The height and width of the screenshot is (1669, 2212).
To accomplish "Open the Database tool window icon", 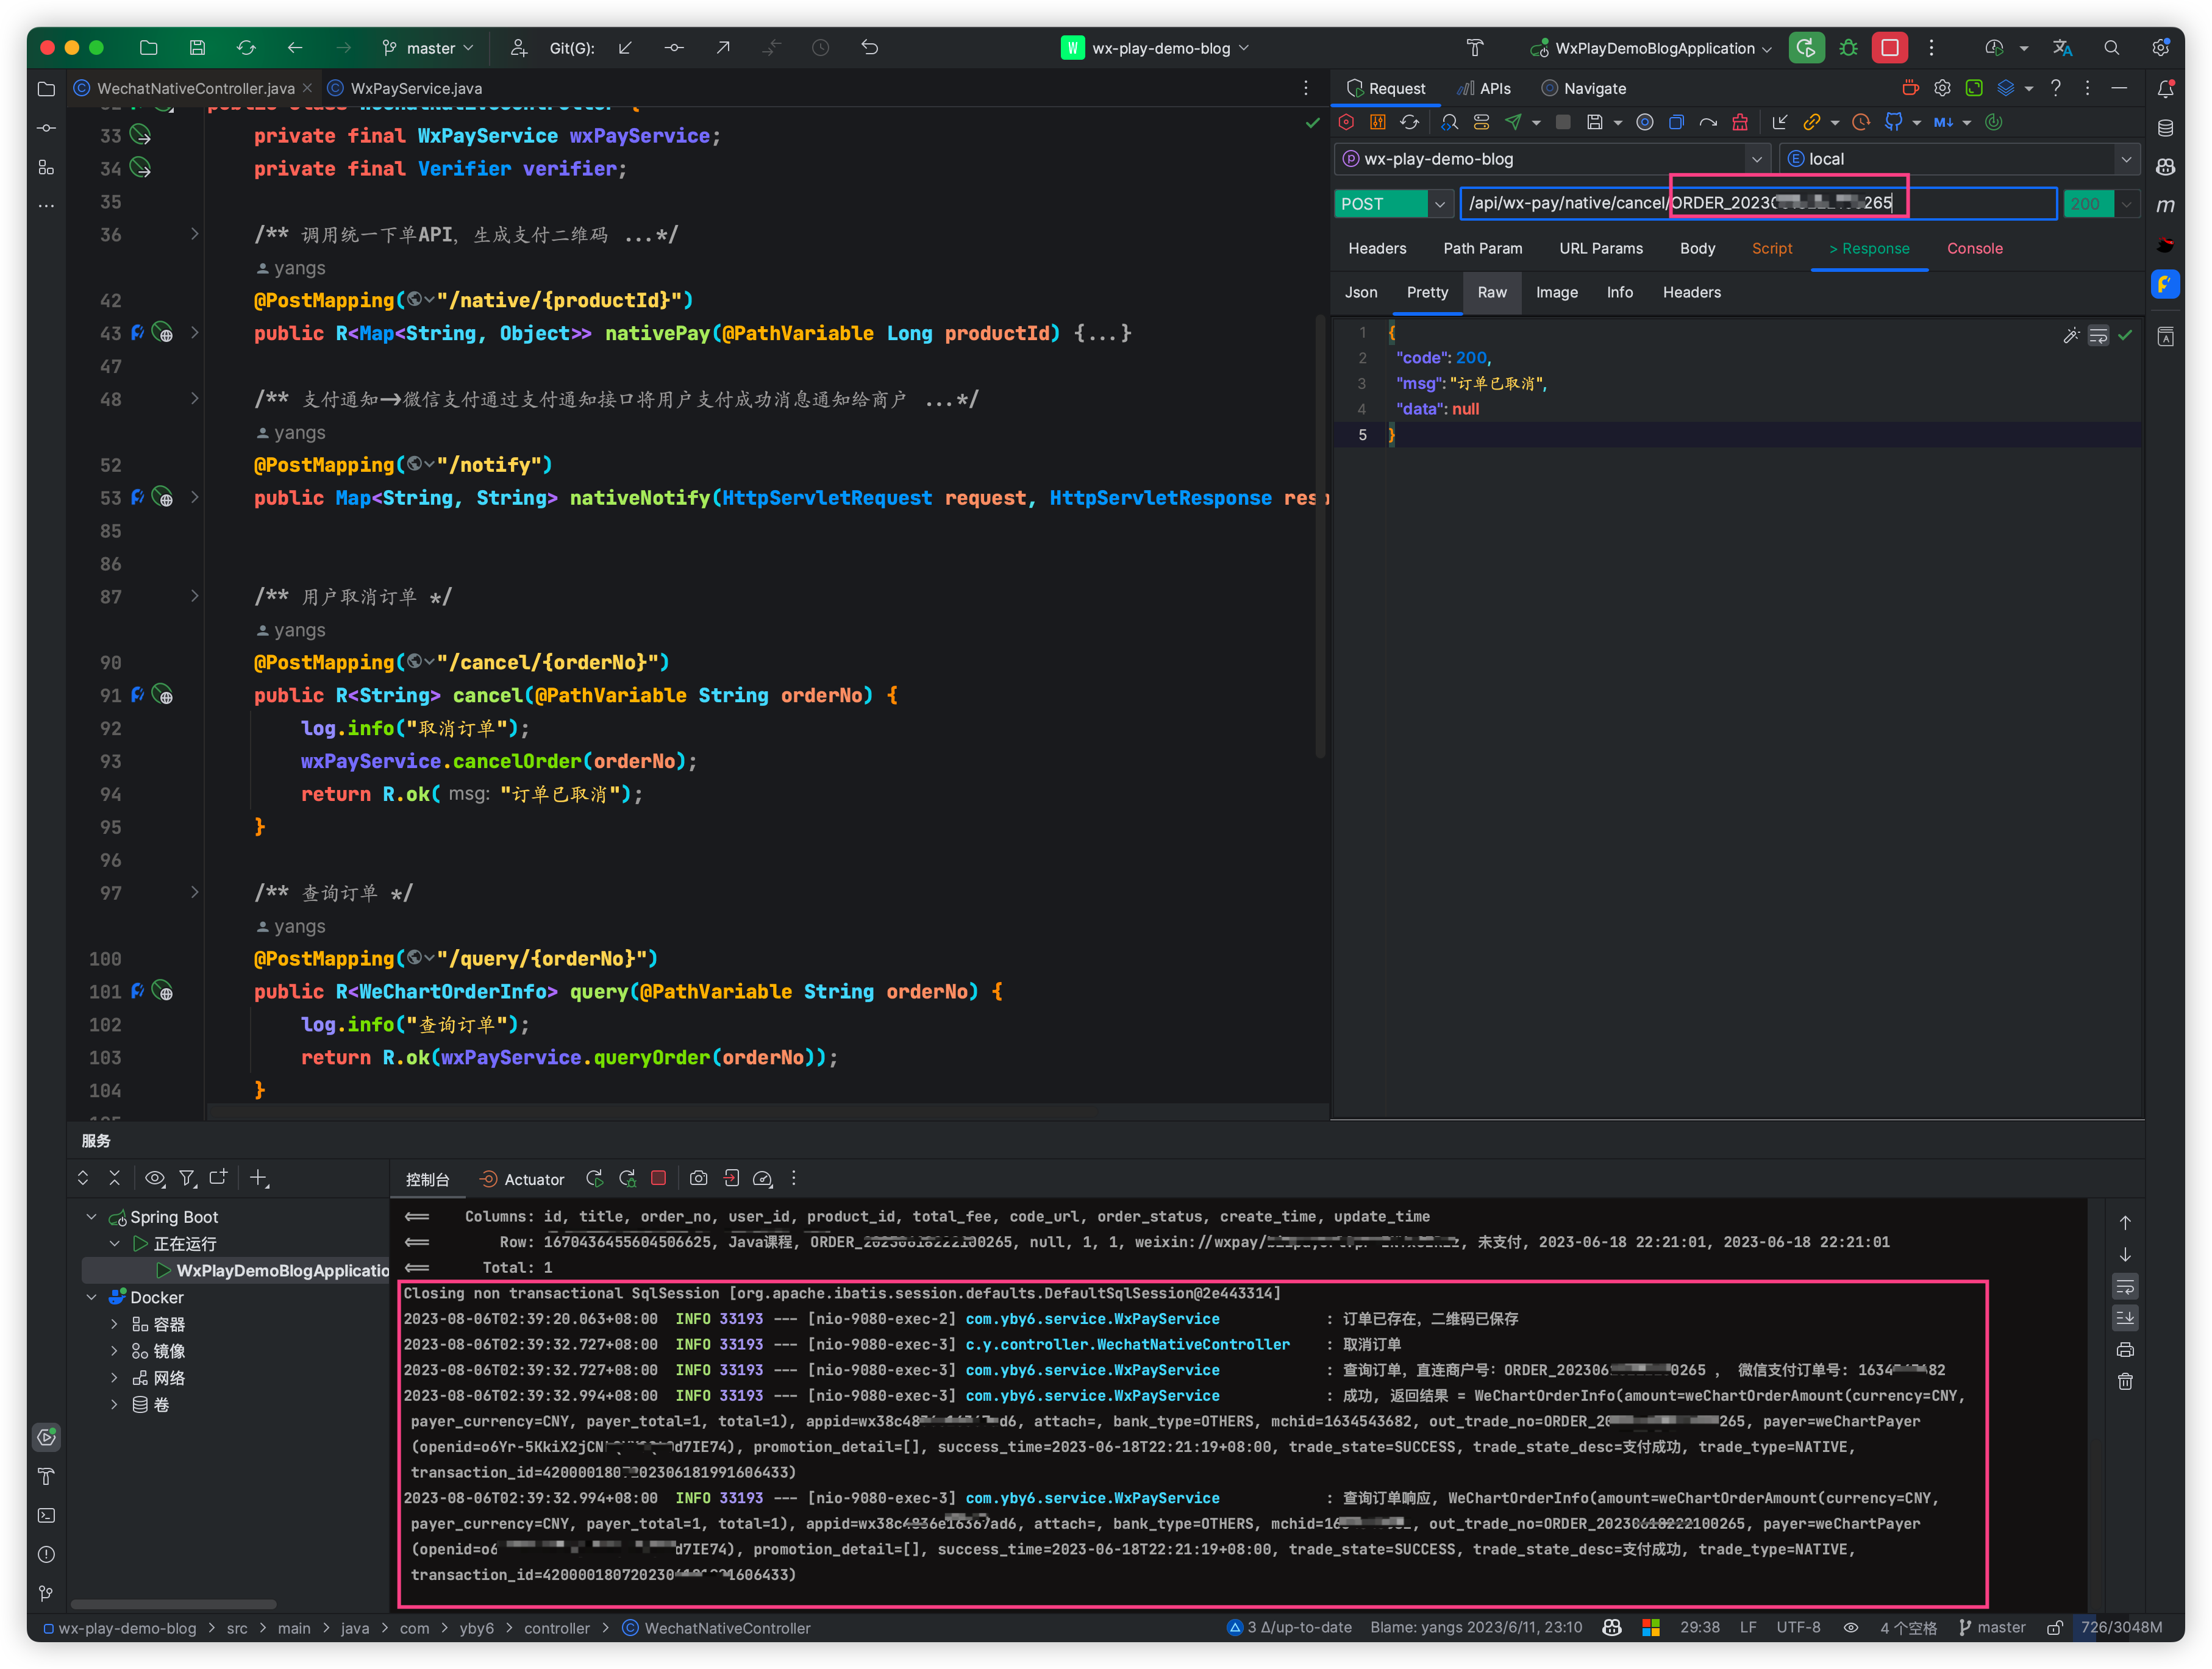I will click(x=2165, y=128).
